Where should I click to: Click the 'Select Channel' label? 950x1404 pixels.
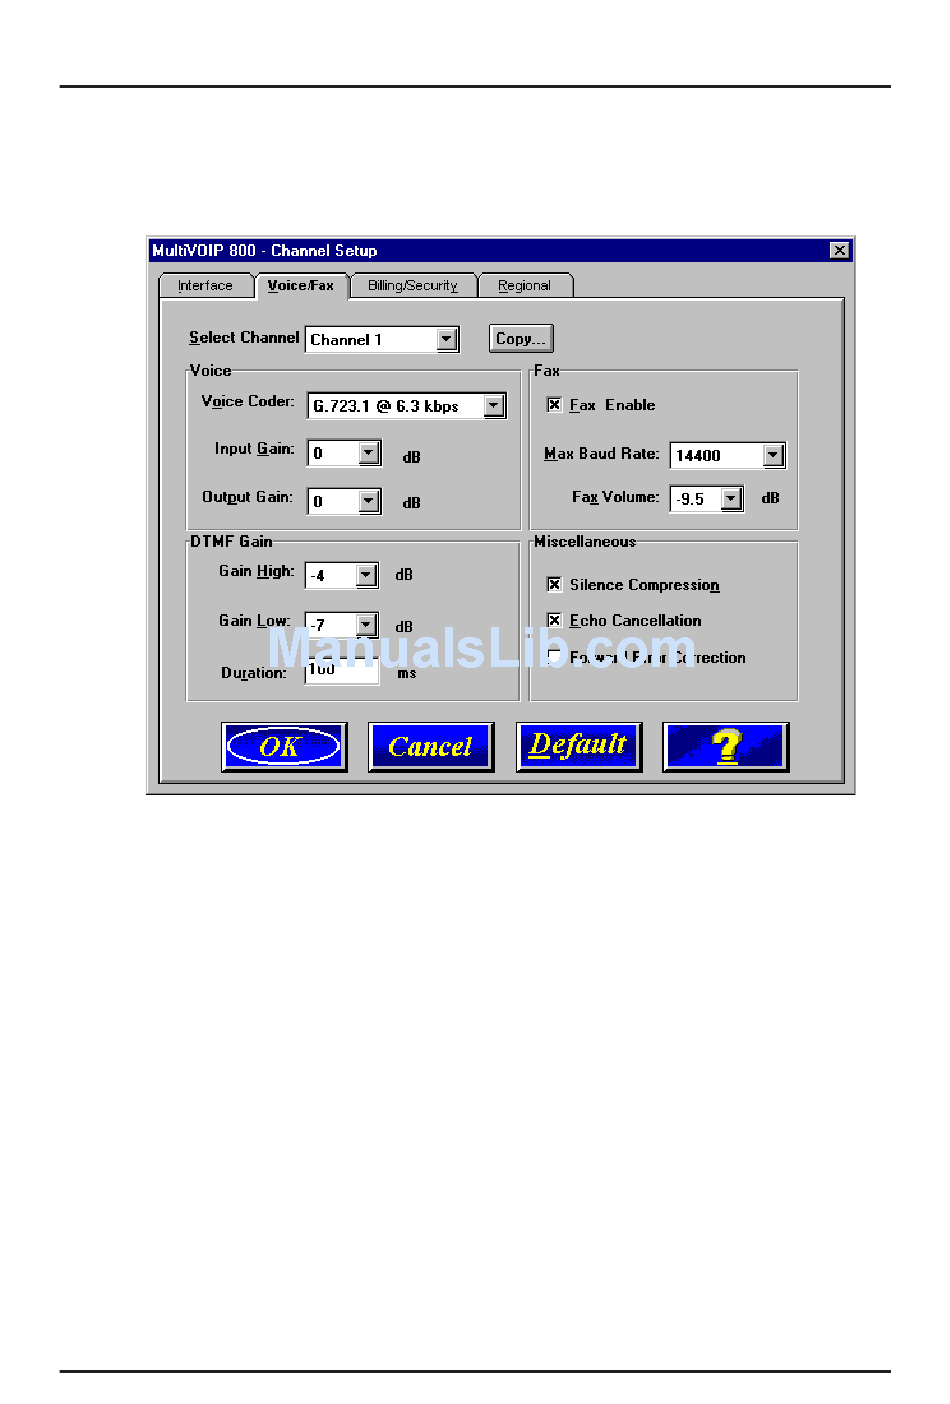click(244, 338)
